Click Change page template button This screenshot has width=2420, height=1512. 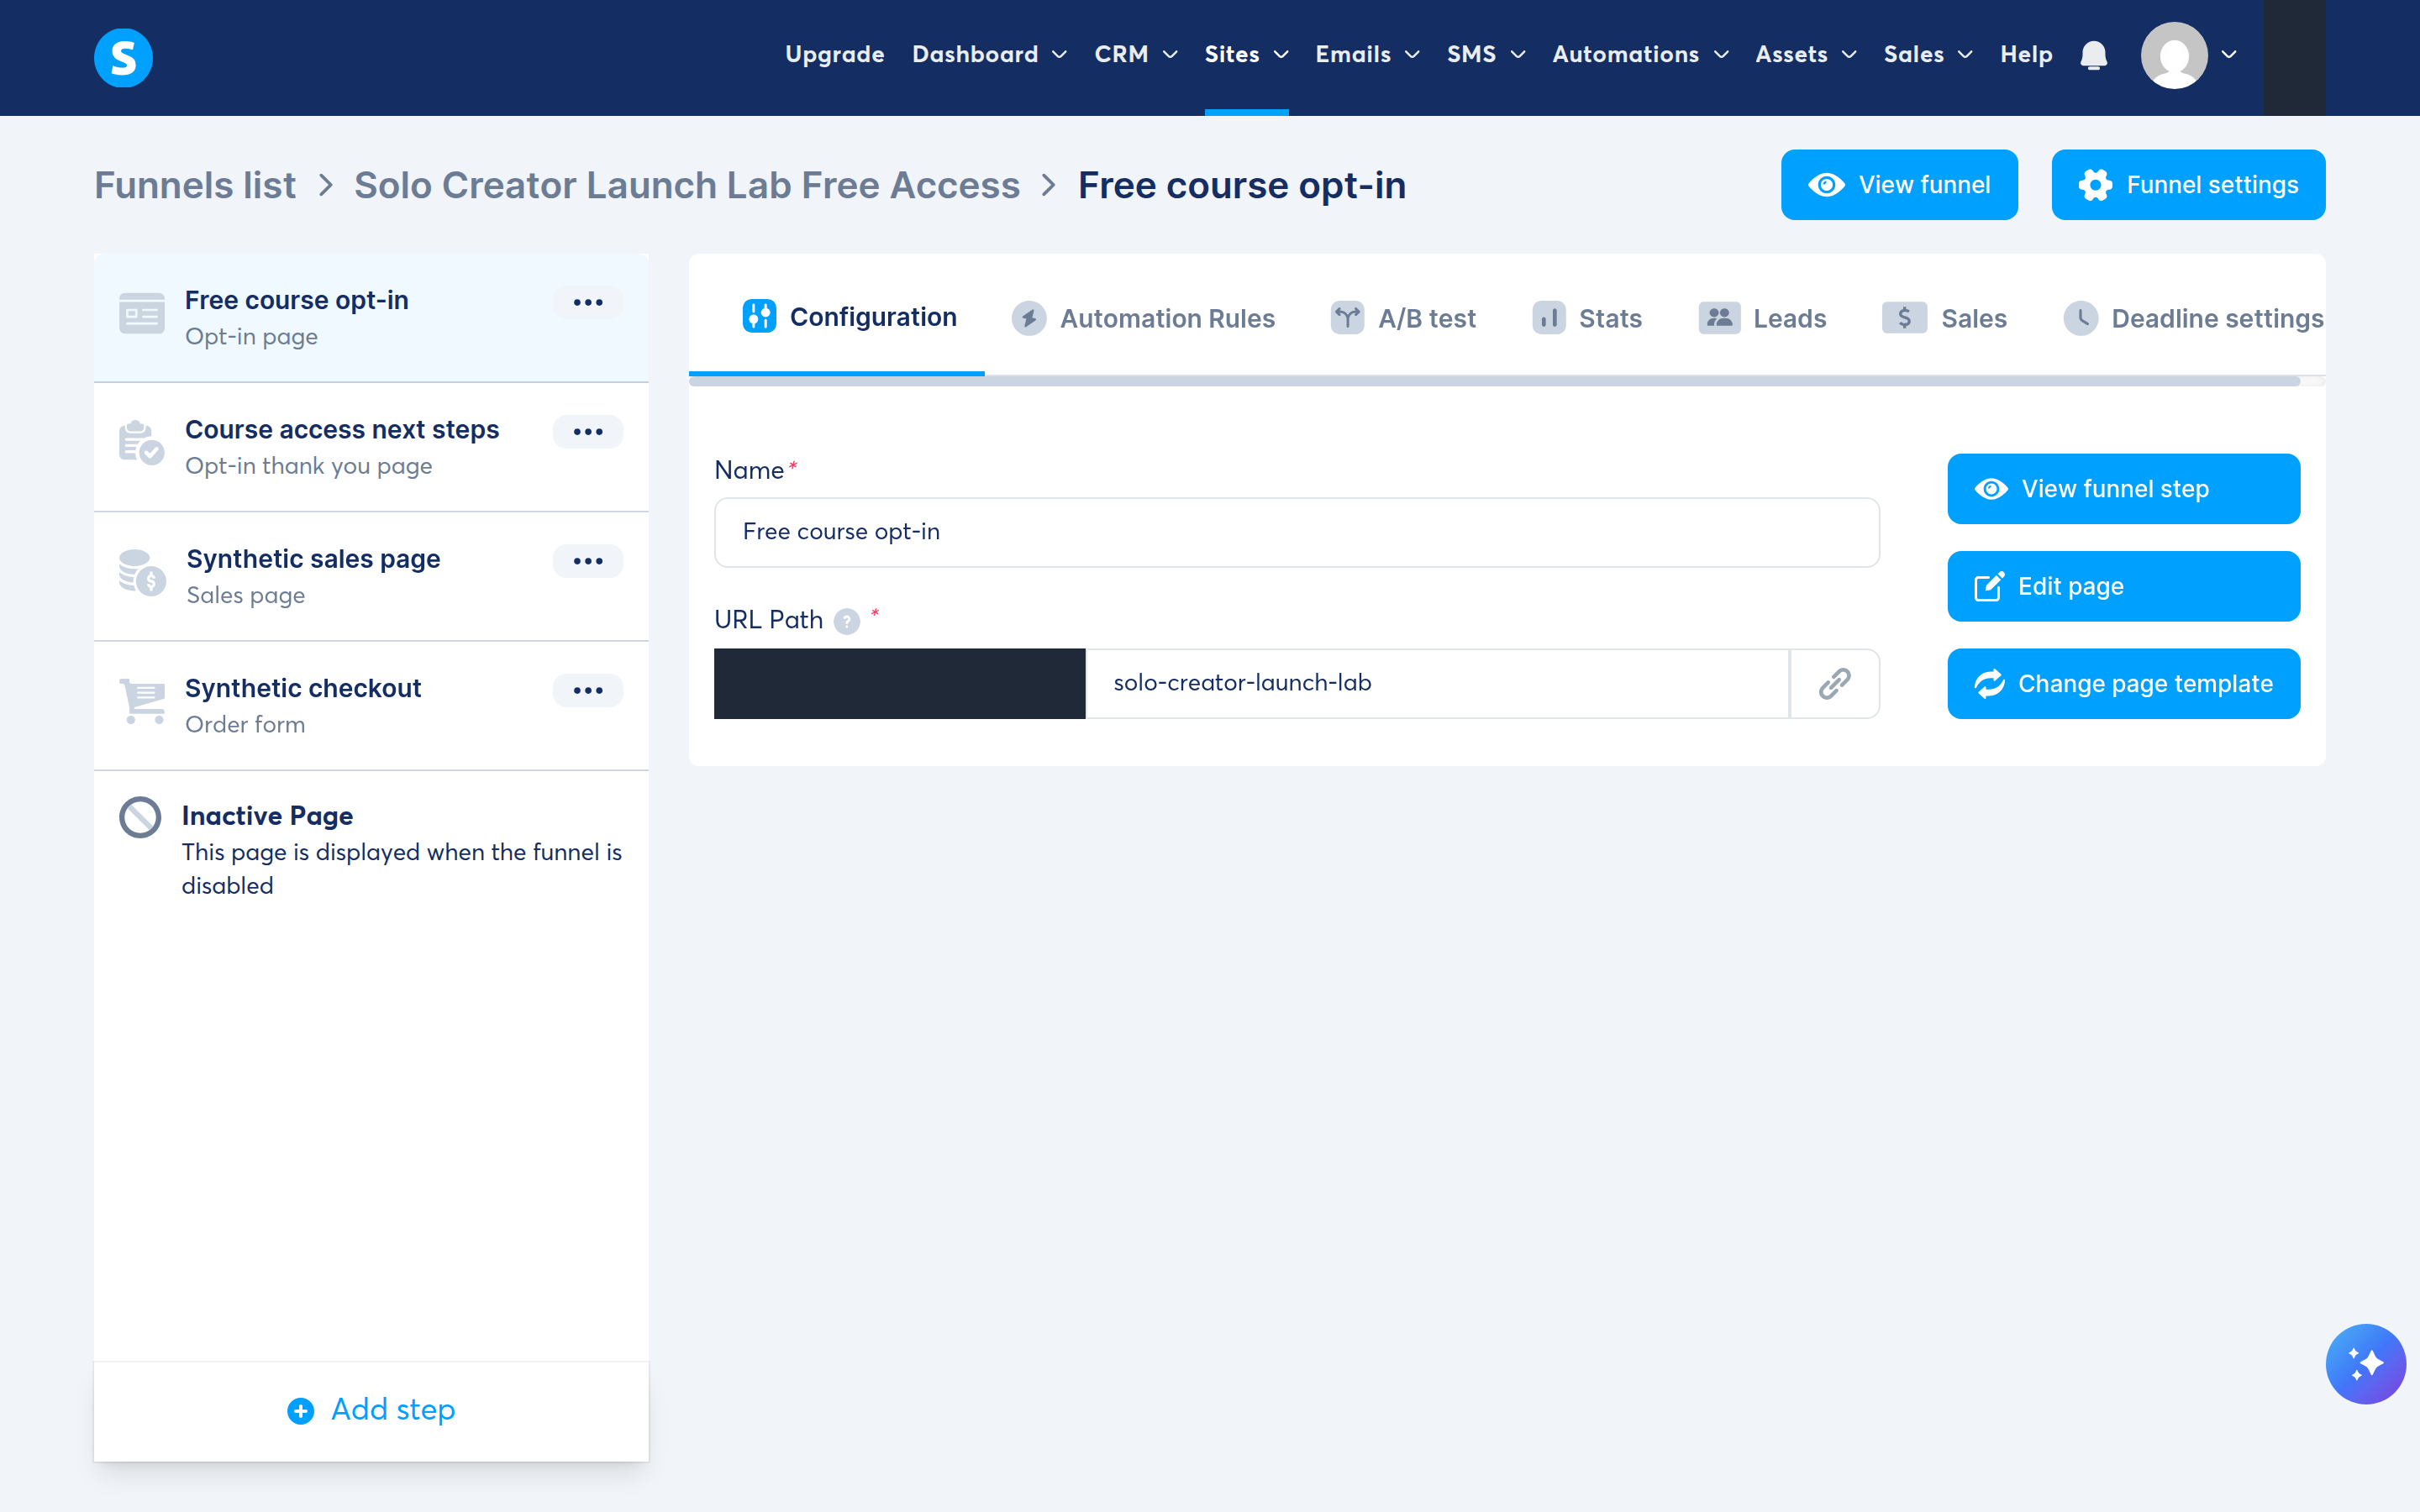coord(2123,684)
